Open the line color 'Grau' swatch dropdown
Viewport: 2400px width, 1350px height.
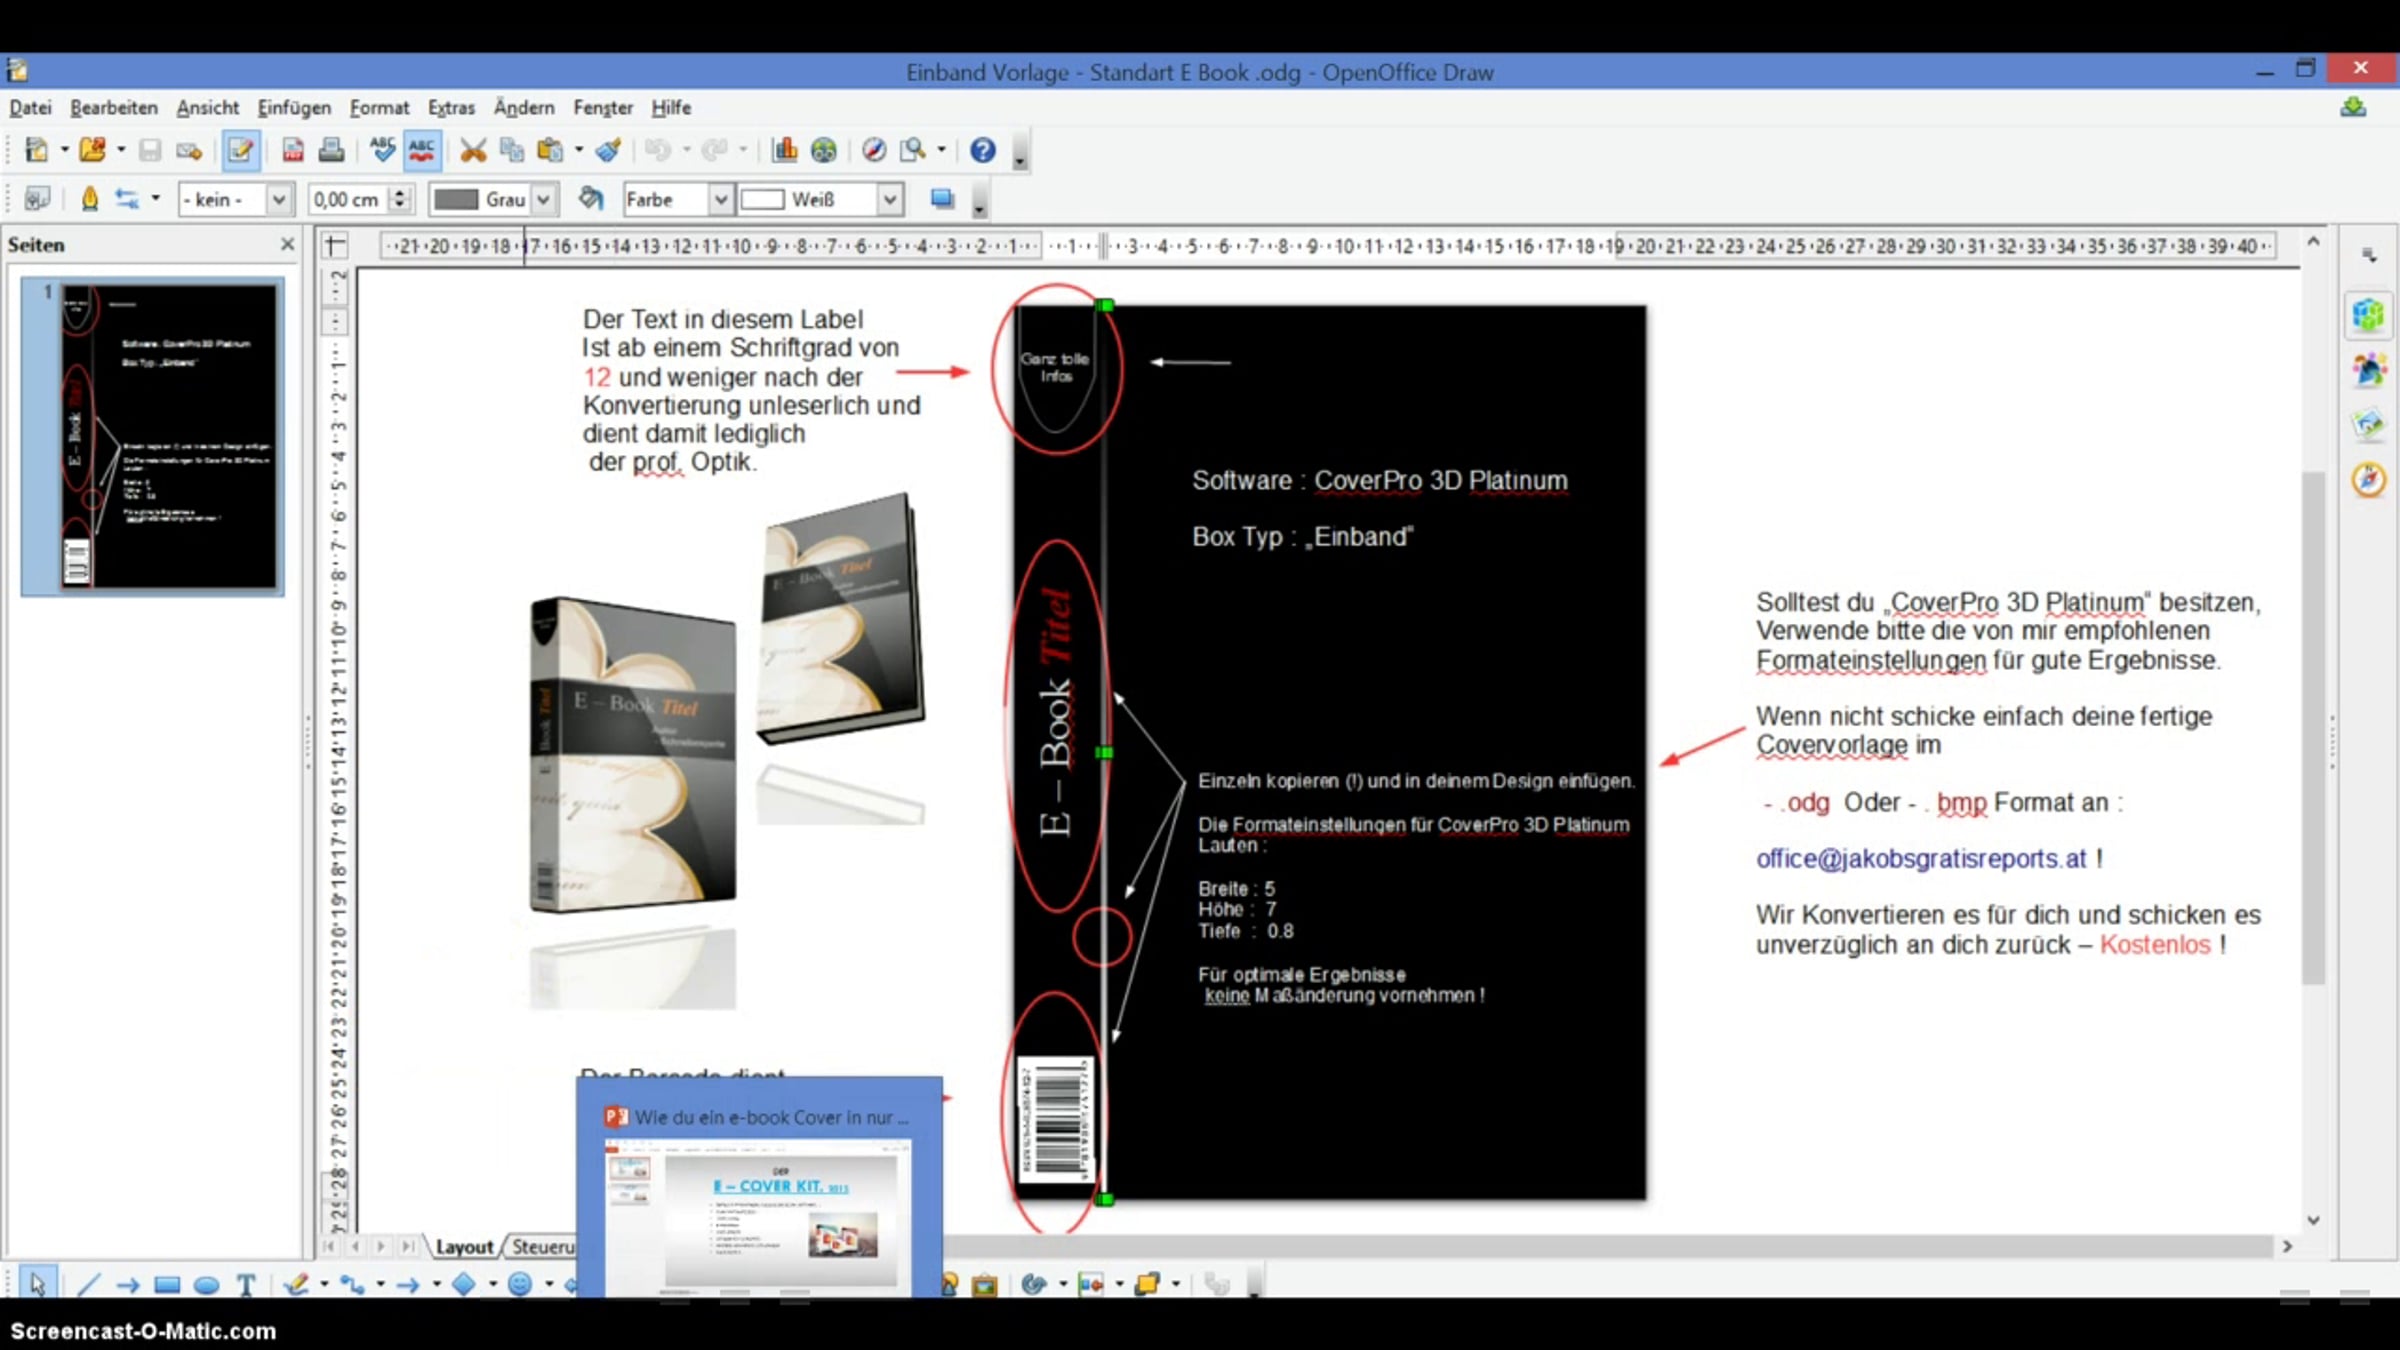[543, 199]
